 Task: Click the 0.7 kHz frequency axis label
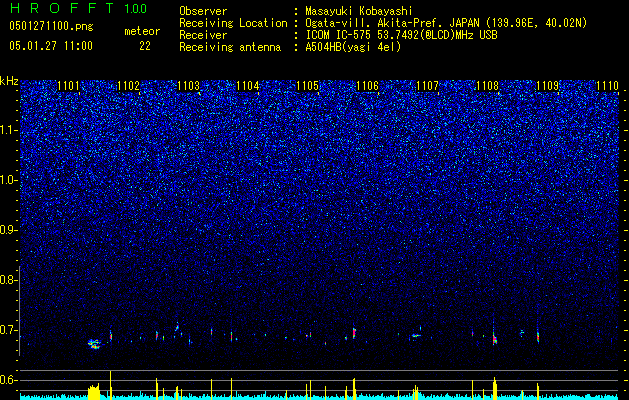[x=8, y=330]
